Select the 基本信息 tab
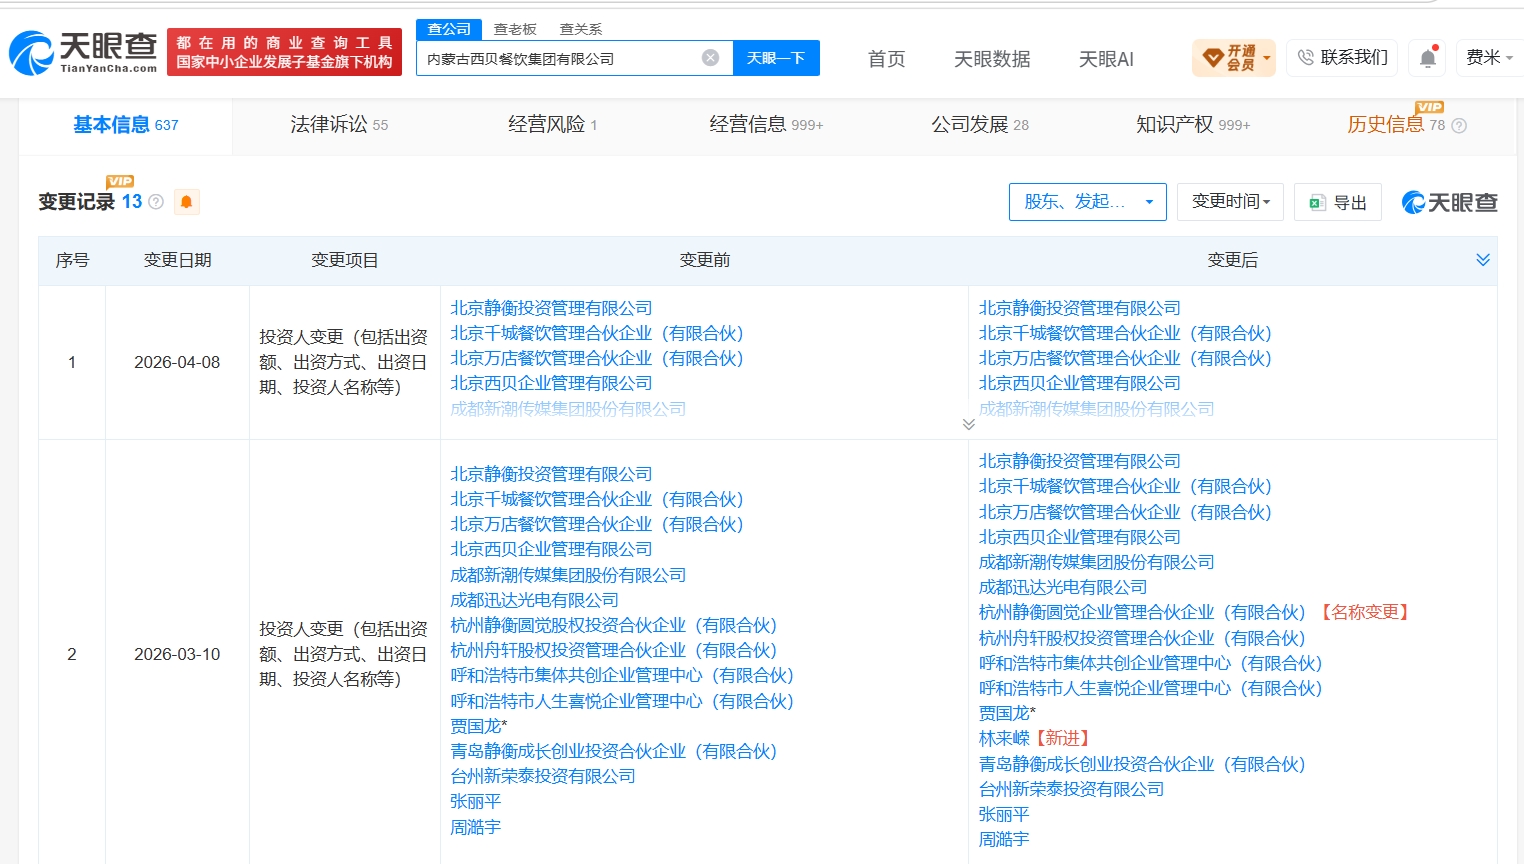The height and width of the screenshot is (864, 1524). [126, 125]
